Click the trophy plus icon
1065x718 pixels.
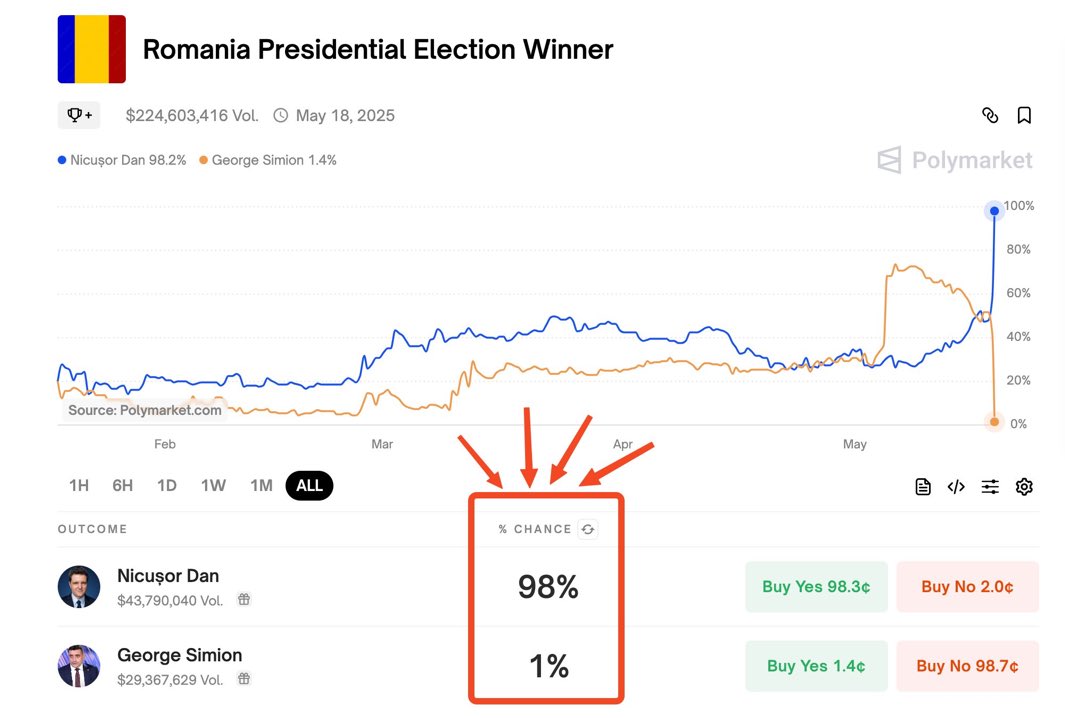pos(79,115)
